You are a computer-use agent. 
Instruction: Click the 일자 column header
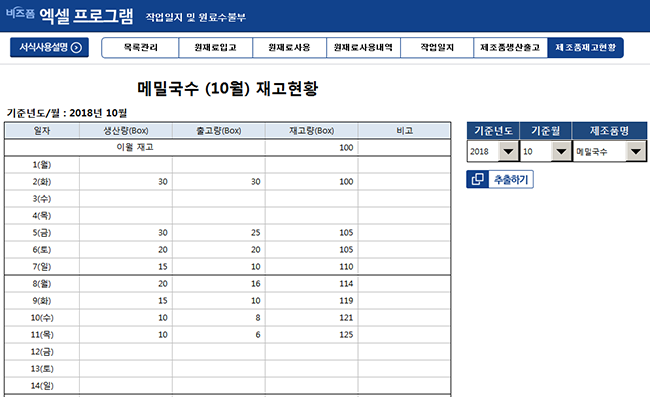pos(42,131)
